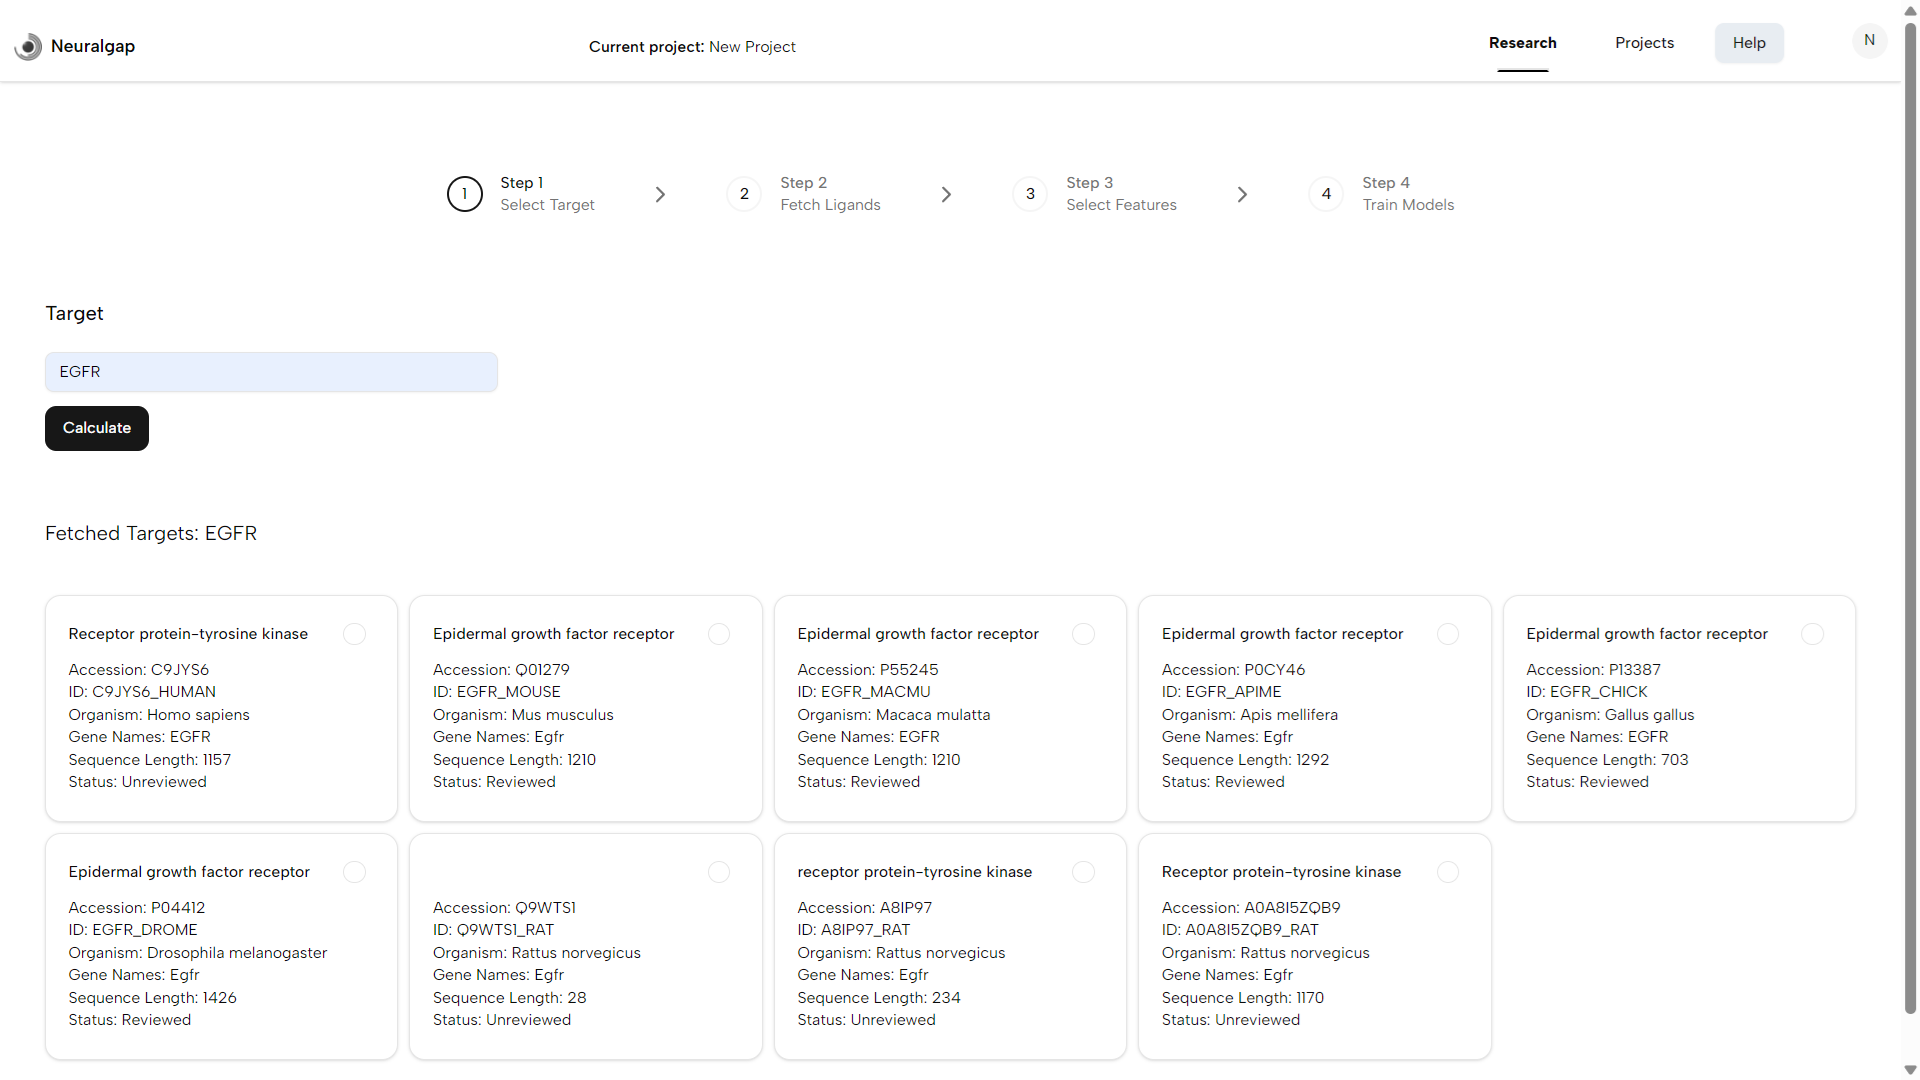Click the Target input field with EGFR
This screenshot has height=1080, width=1920.
pos(271,372)
